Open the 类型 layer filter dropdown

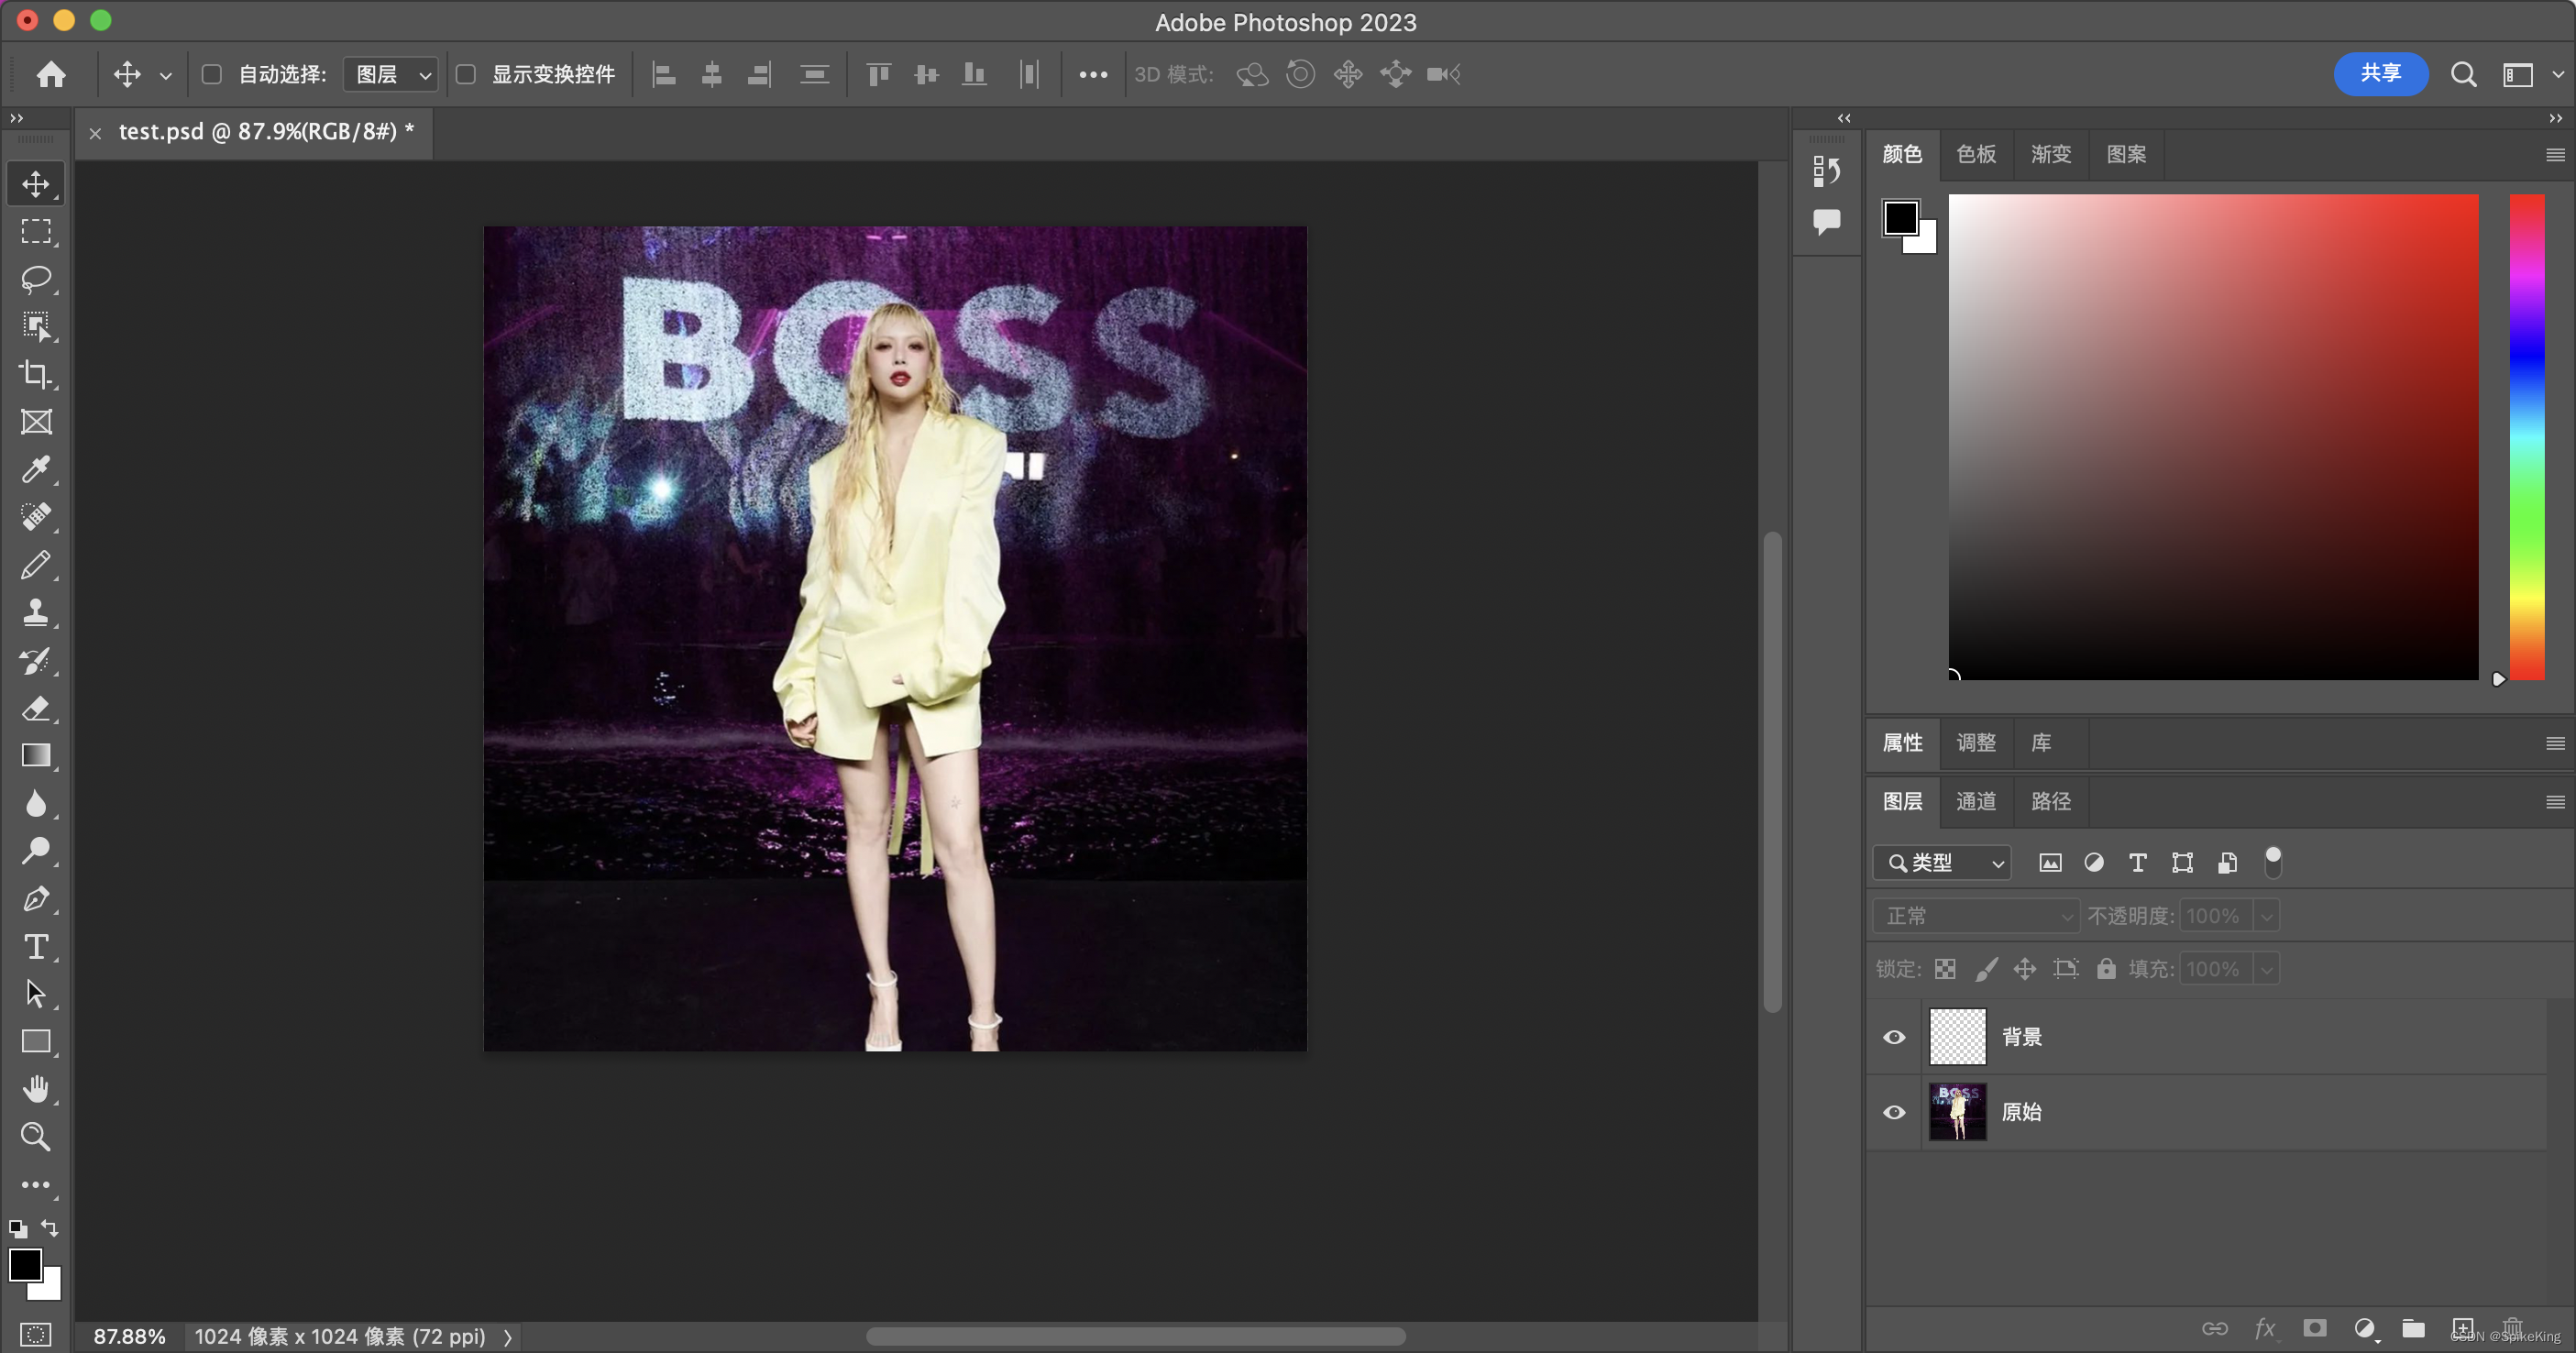pos(1942,862)
